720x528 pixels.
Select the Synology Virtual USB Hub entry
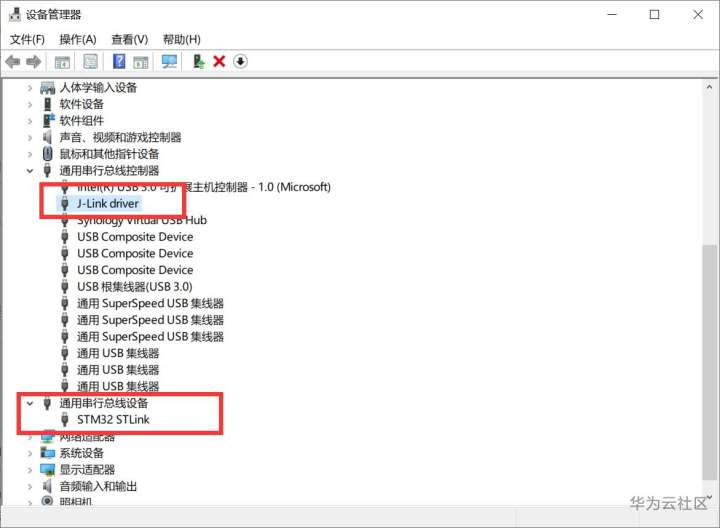pyautogui.click(x=142, y=220)
